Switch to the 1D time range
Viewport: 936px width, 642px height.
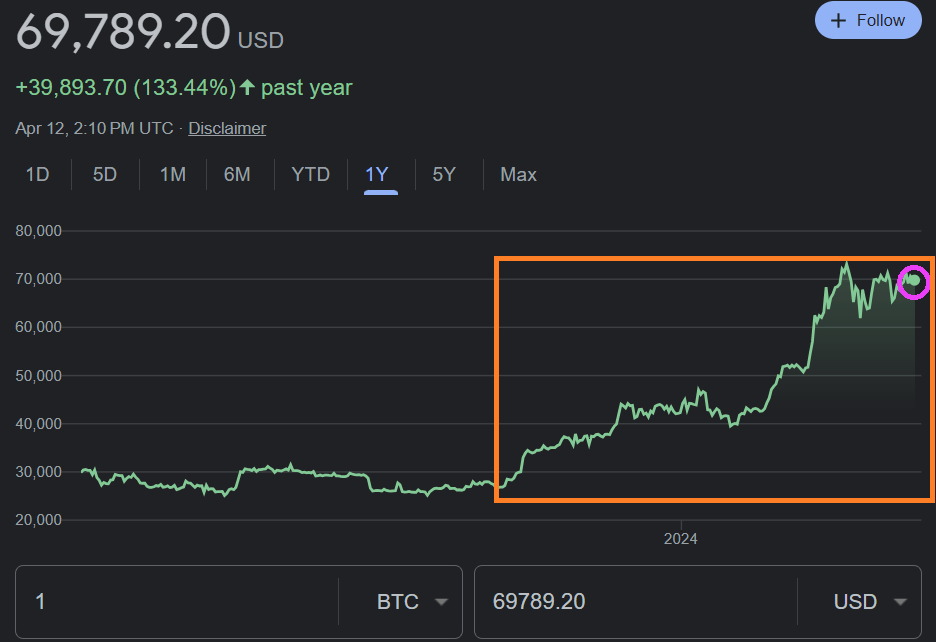click(x=37, y=174)
